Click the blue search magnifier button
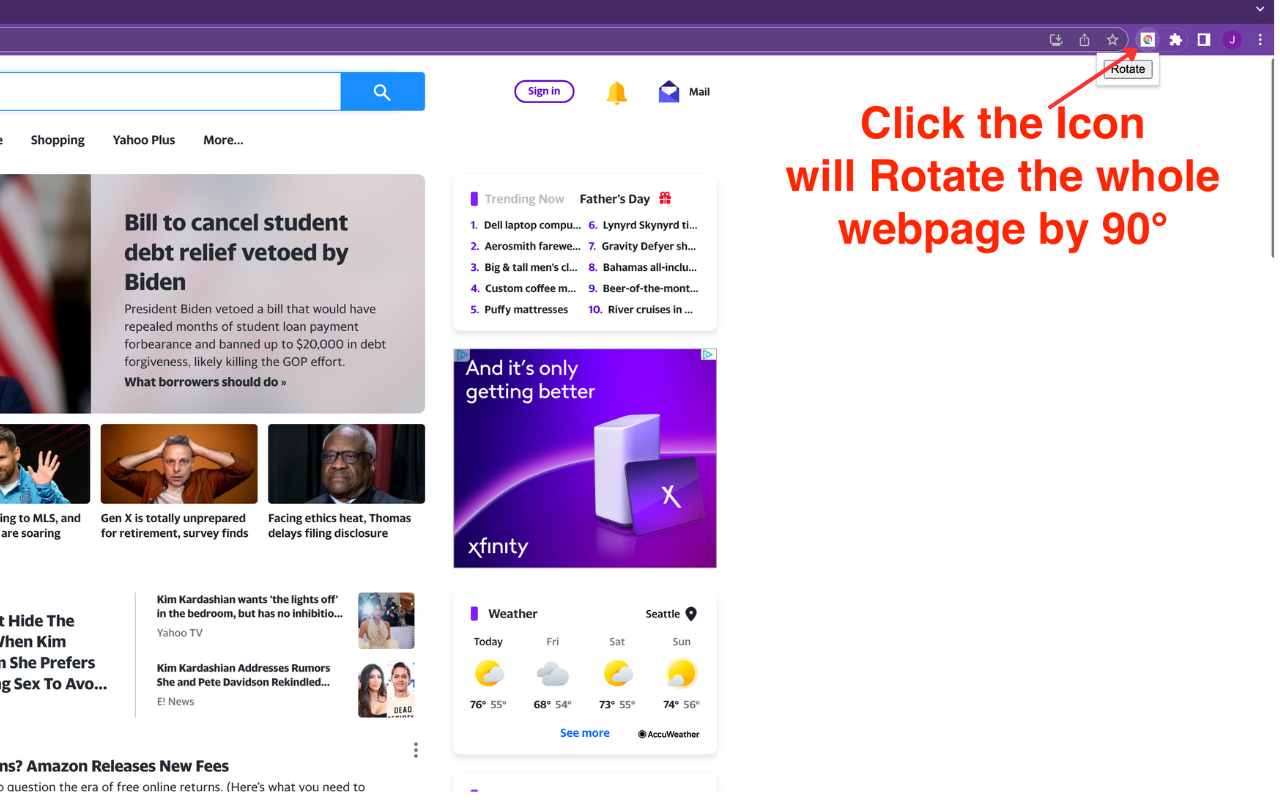1280x800 pixels. 382,92
